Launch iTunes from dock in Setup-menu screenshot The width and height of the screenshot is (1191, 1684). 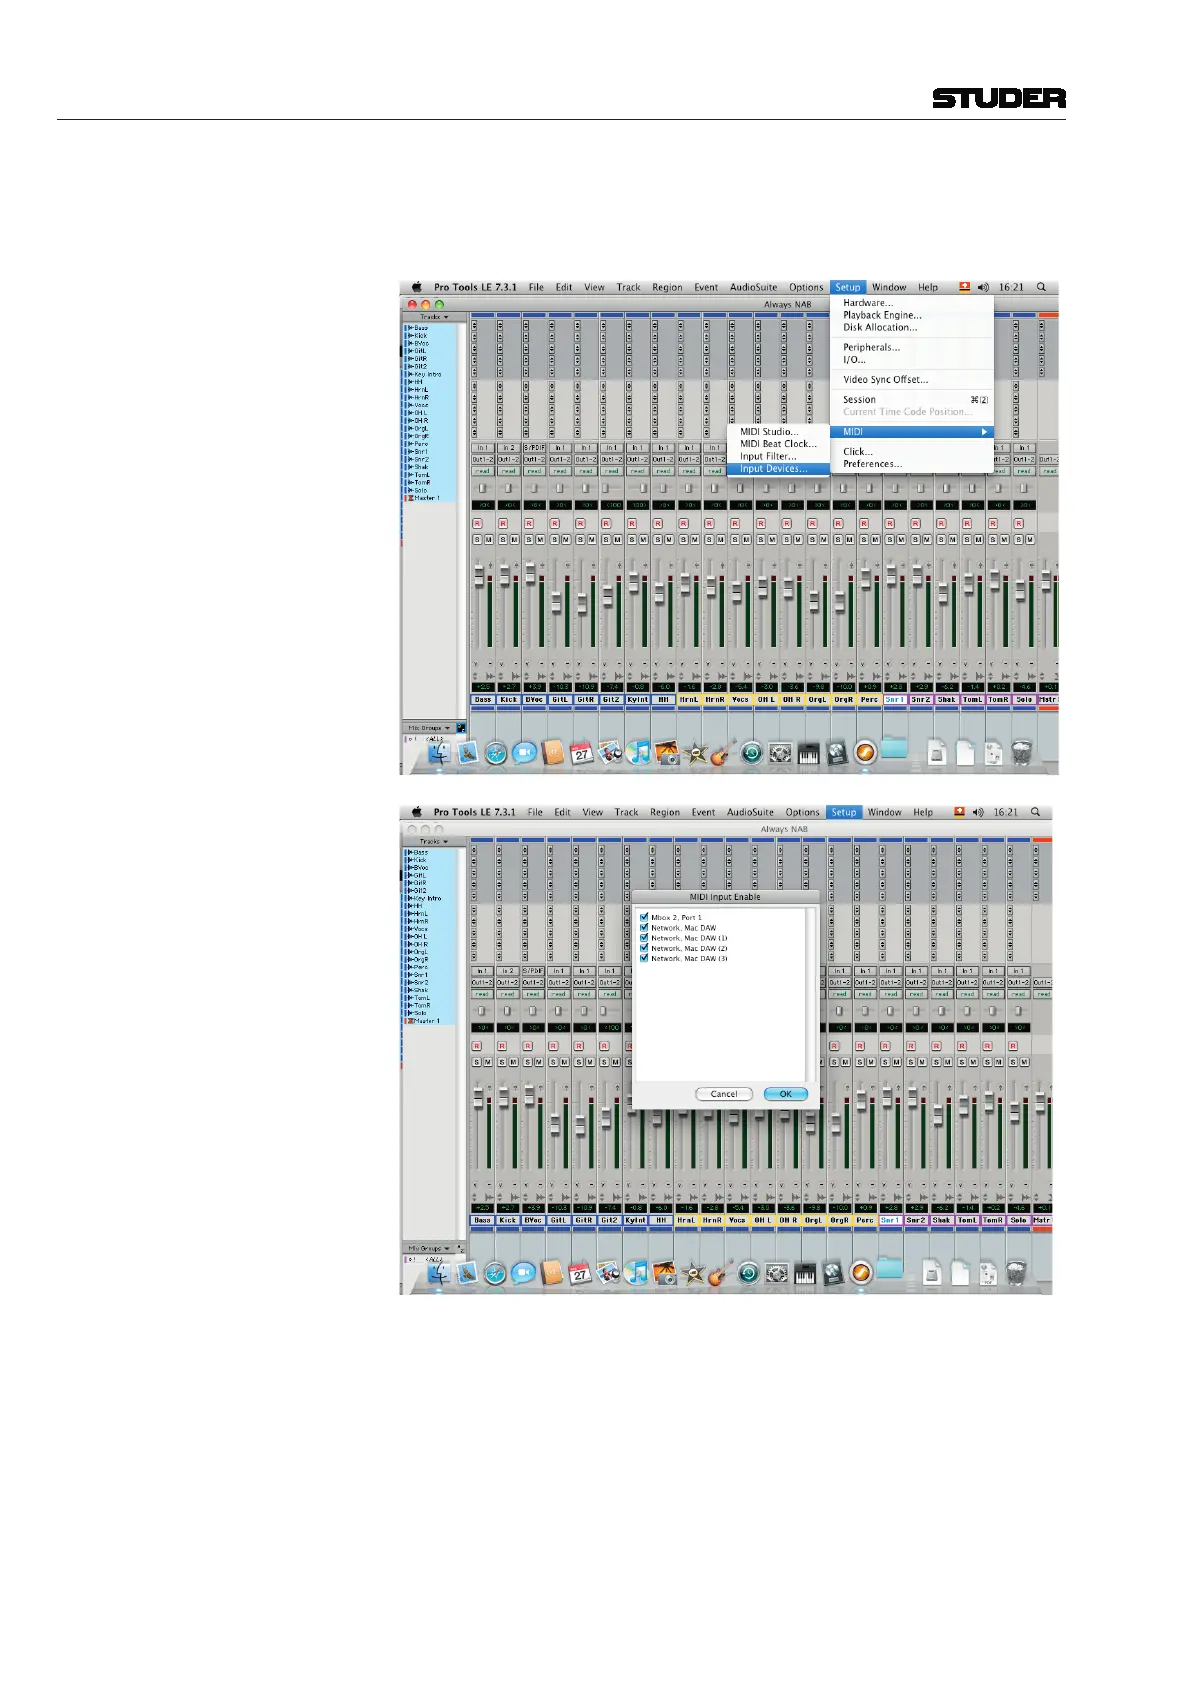click(638, 753)
